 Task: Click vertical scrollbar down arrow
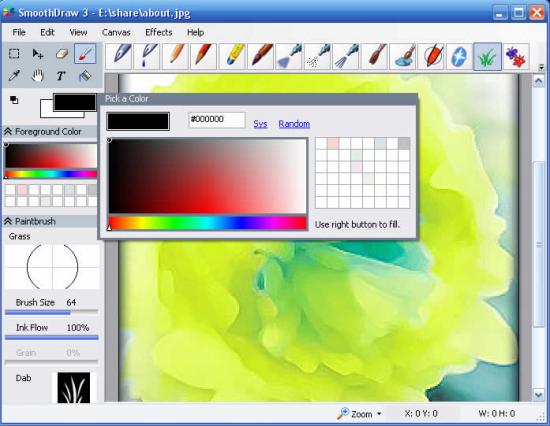(x=539, y=394)
